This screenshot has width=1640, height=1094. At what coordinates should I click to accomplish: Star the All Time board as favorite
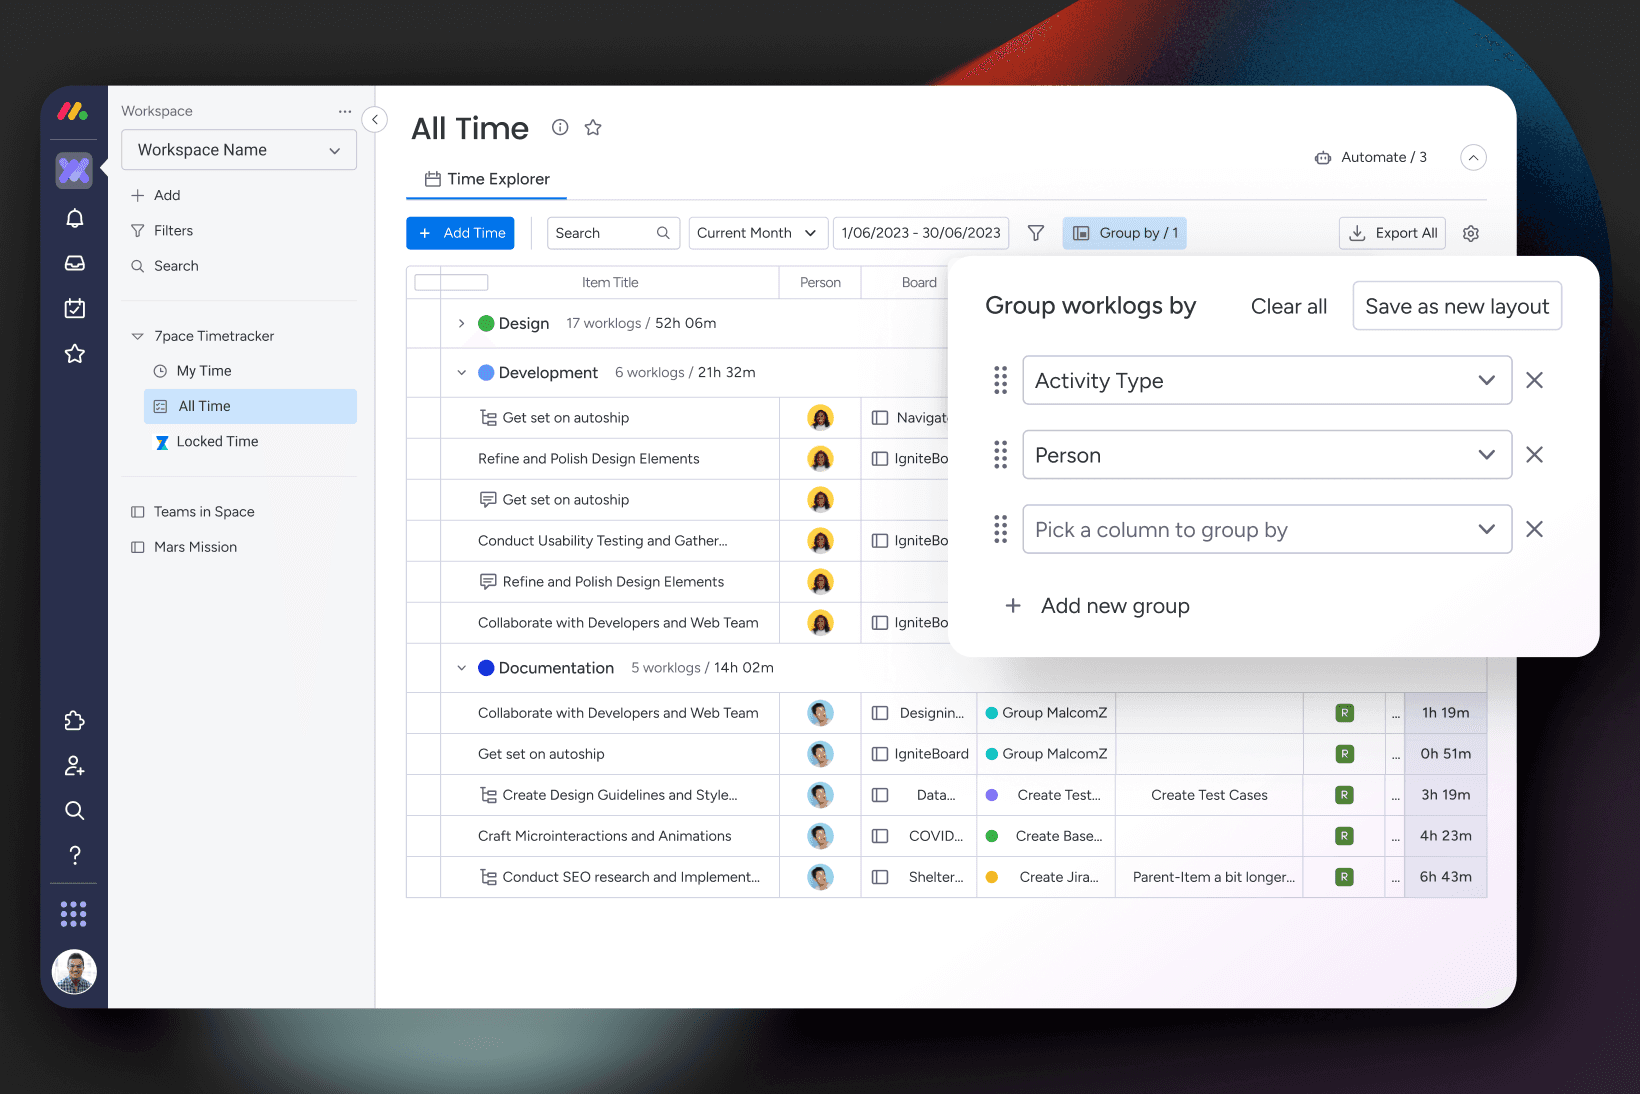coord(593,127)
